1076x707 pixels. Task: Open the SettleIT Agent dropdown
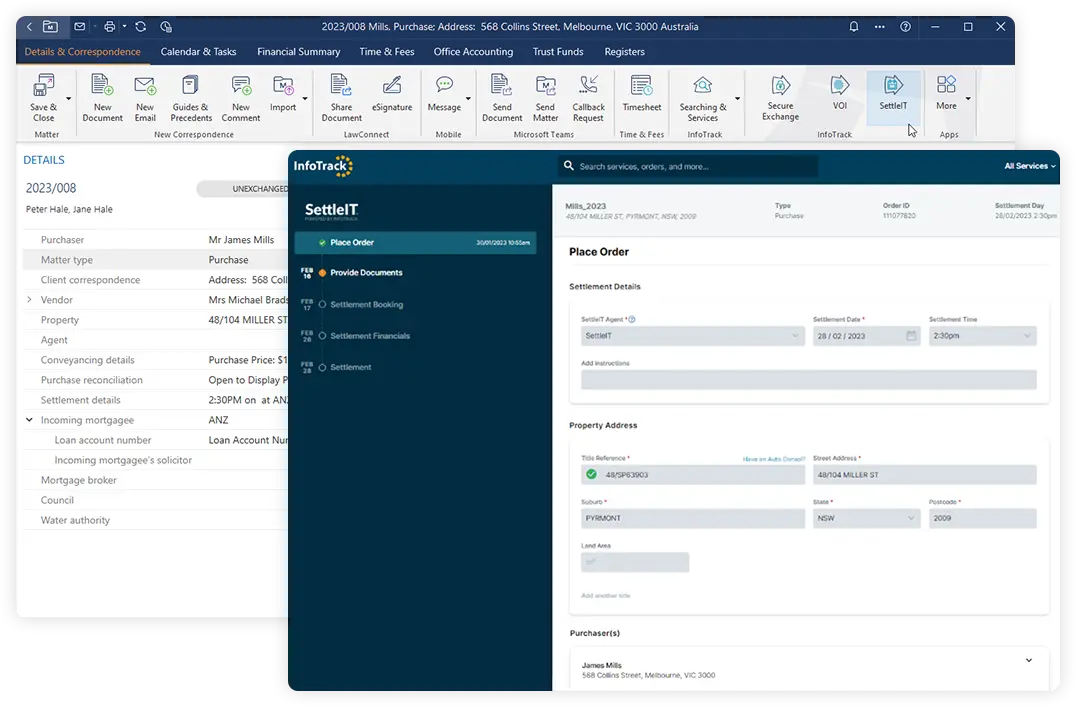tap(692, 336)
